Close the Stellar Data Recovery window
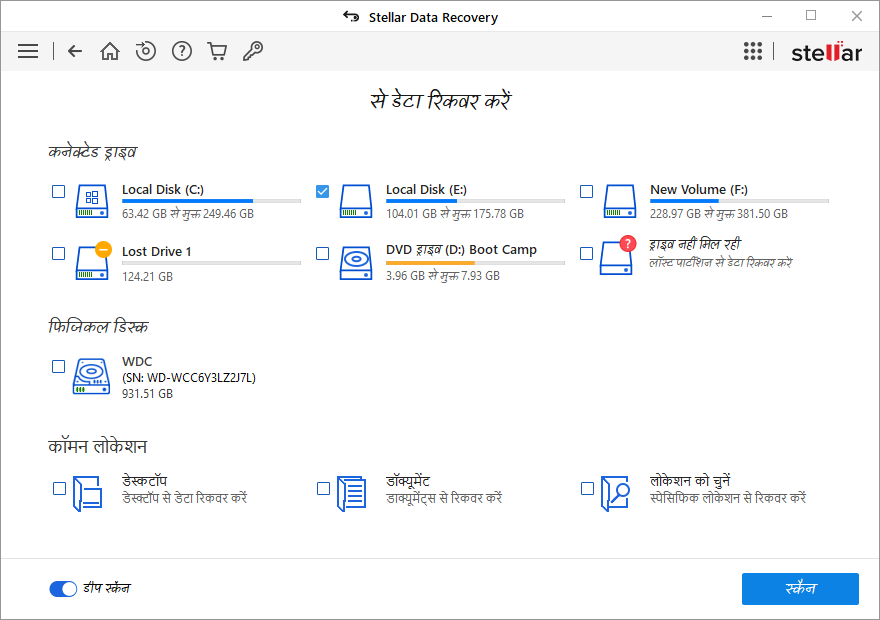 point(856,16)
